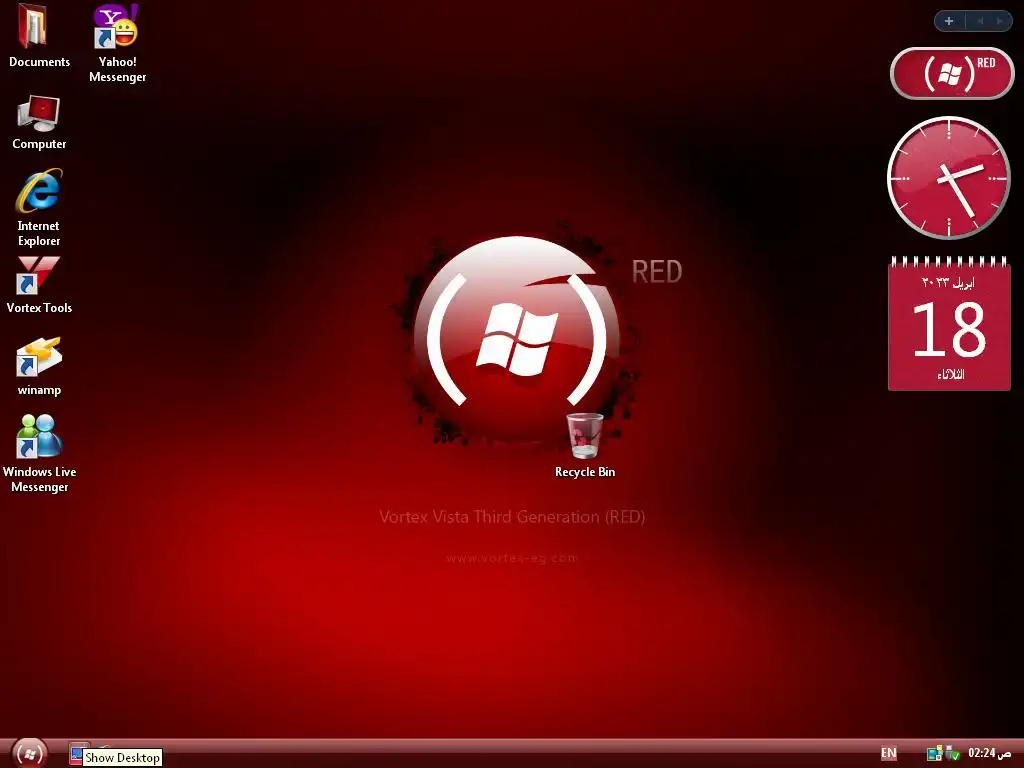Click the RED Windows logo gadget
The image size is (1024, 768).
952,73
